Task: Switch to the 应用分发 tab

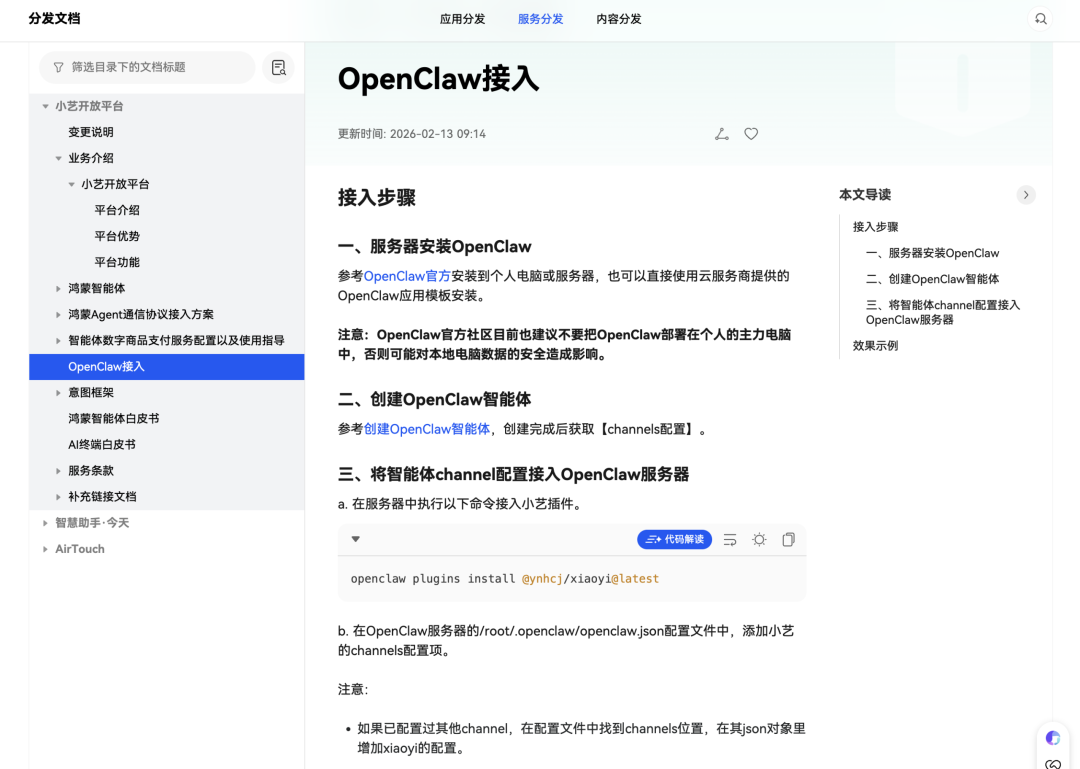Action: point(462,19)
